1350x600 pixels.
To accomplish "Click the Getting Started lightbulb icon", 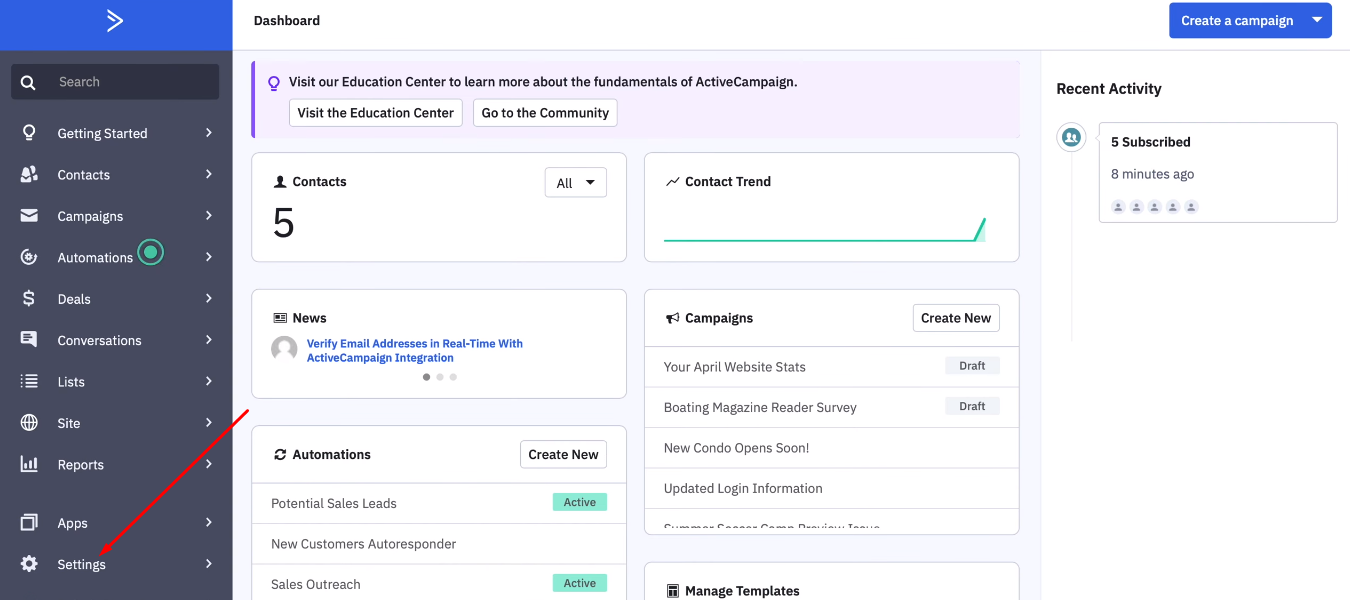I will [29, 133].
